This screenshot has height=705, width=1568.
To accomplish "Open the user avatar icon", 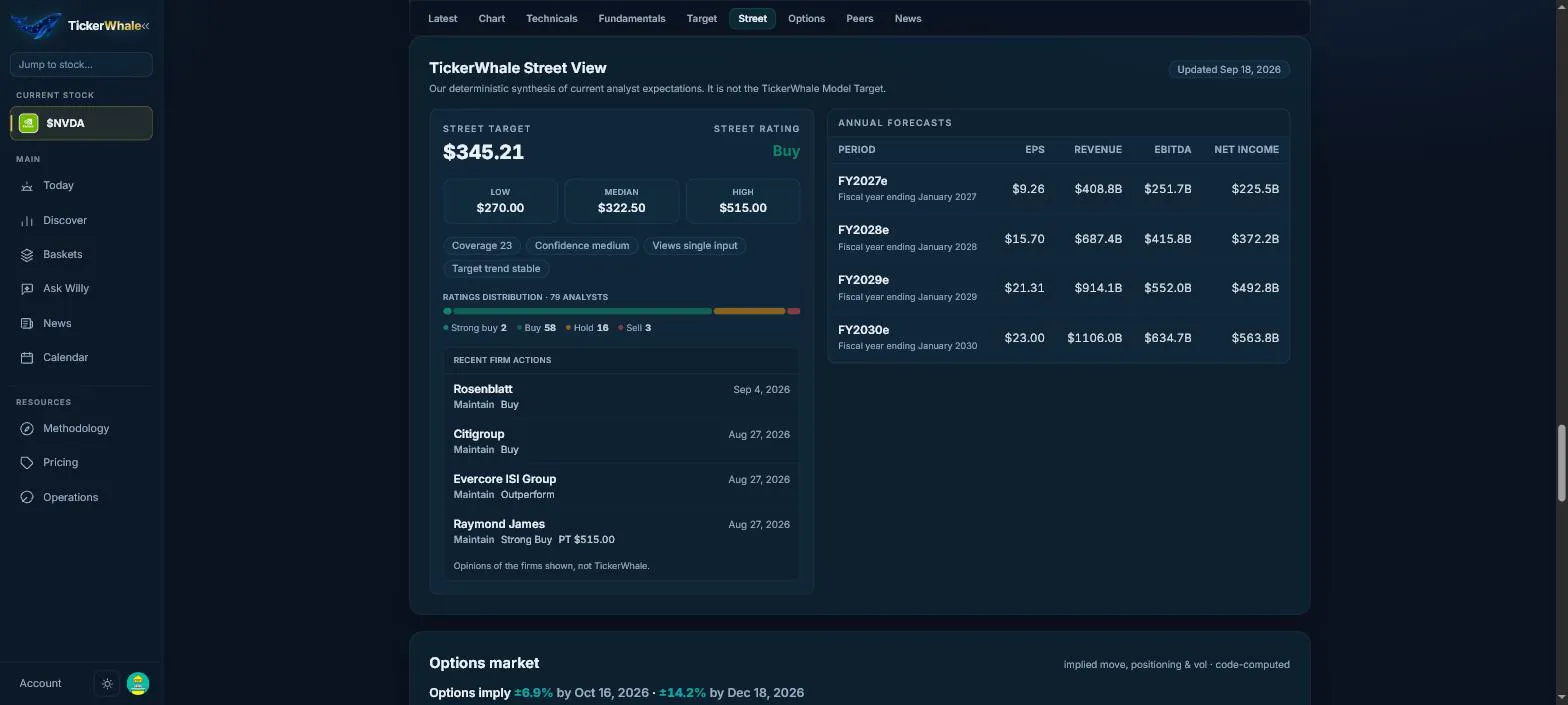I will tap(138, 684).
